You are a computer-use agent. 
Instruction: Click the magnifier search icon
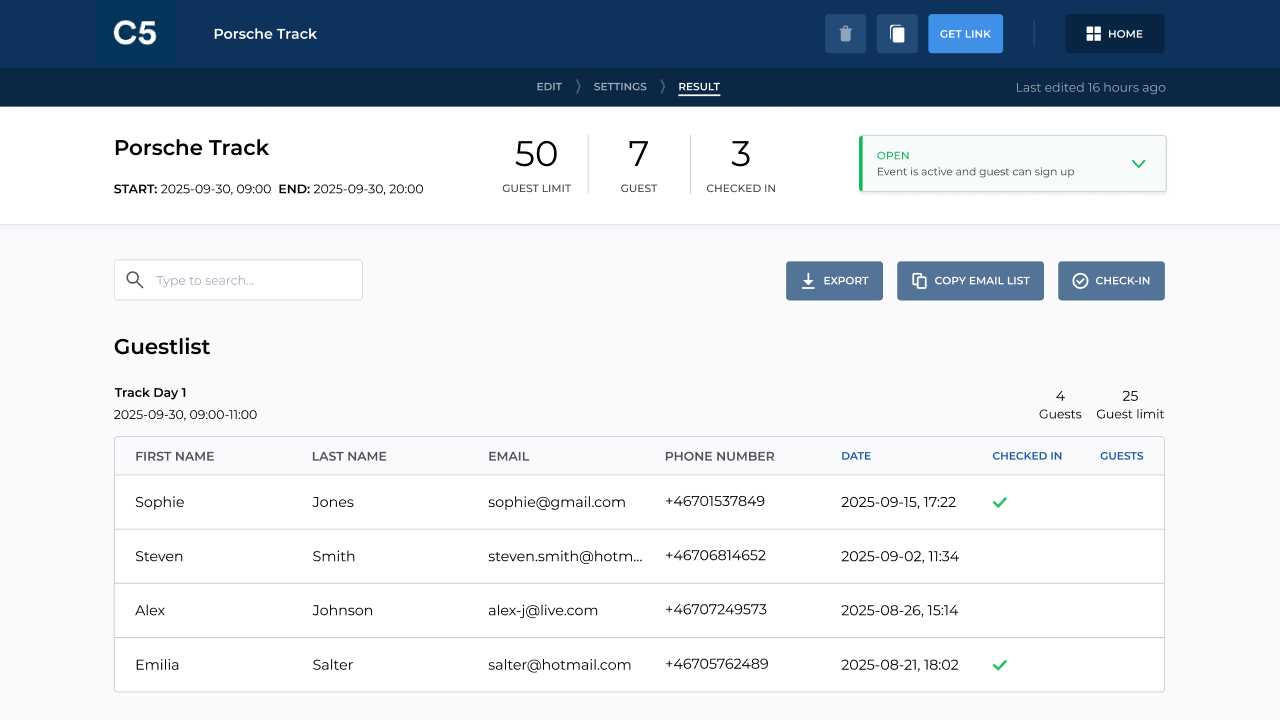(x=135, y=280)
